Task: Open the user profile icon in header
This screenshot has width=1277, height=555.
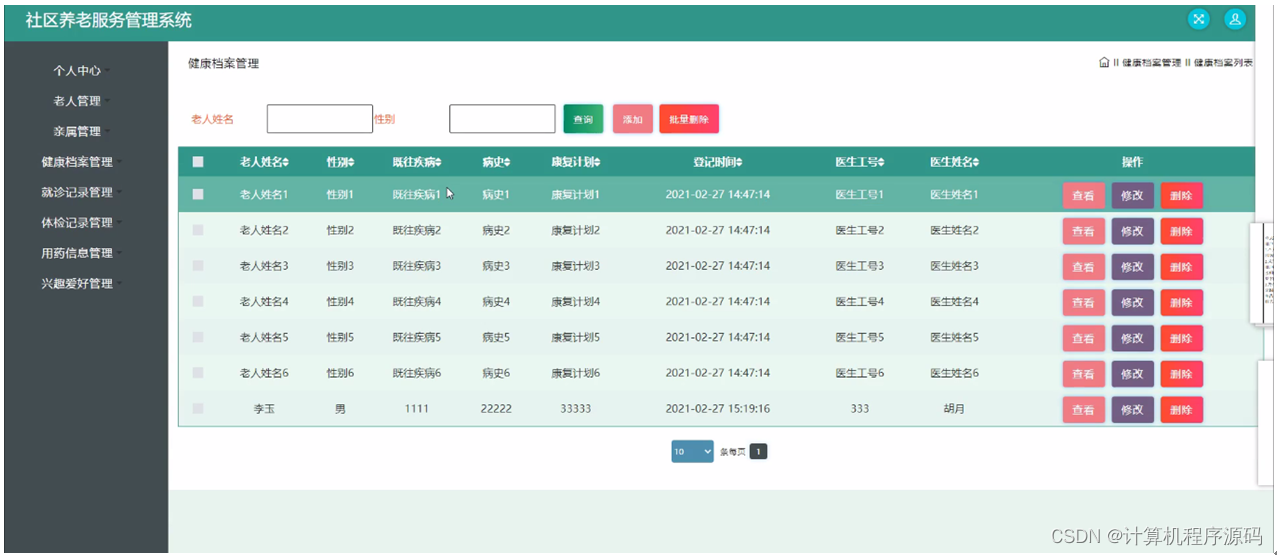Action: pos(1235,19)
